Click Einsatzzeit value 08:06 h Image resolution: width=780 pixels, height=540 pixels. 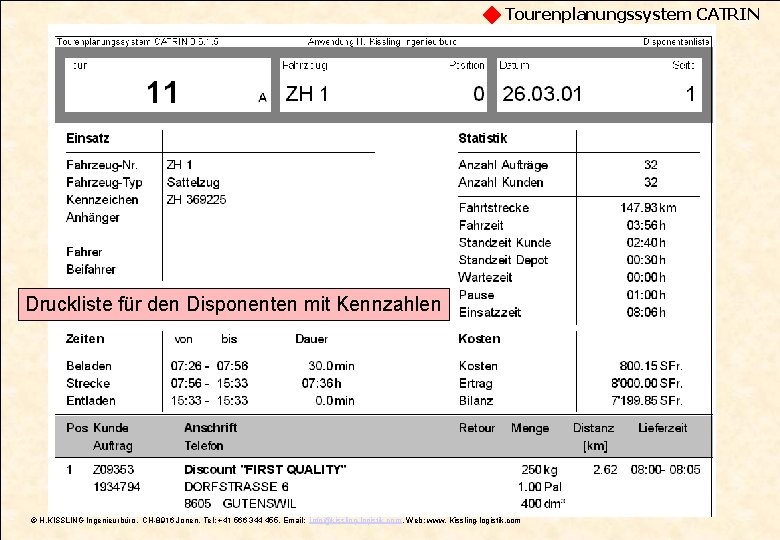(x=646, y=312)
